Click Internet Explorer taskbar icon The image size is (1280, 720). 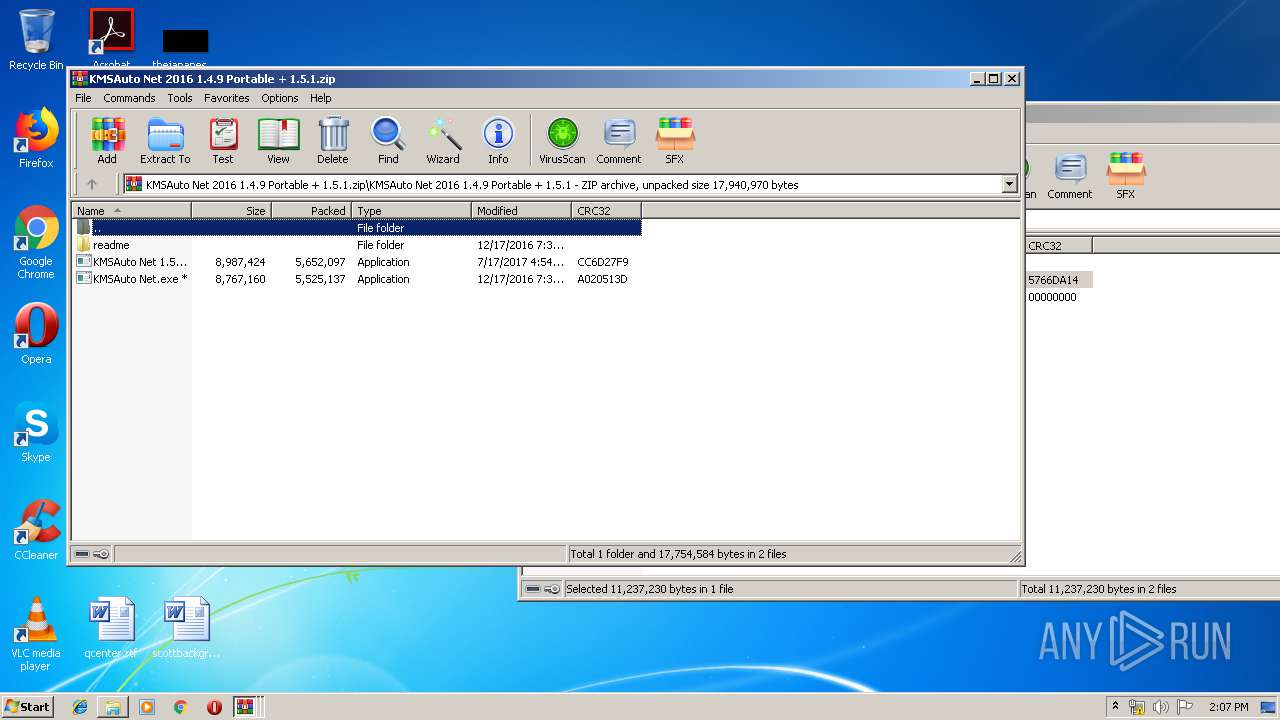[80, 707]
